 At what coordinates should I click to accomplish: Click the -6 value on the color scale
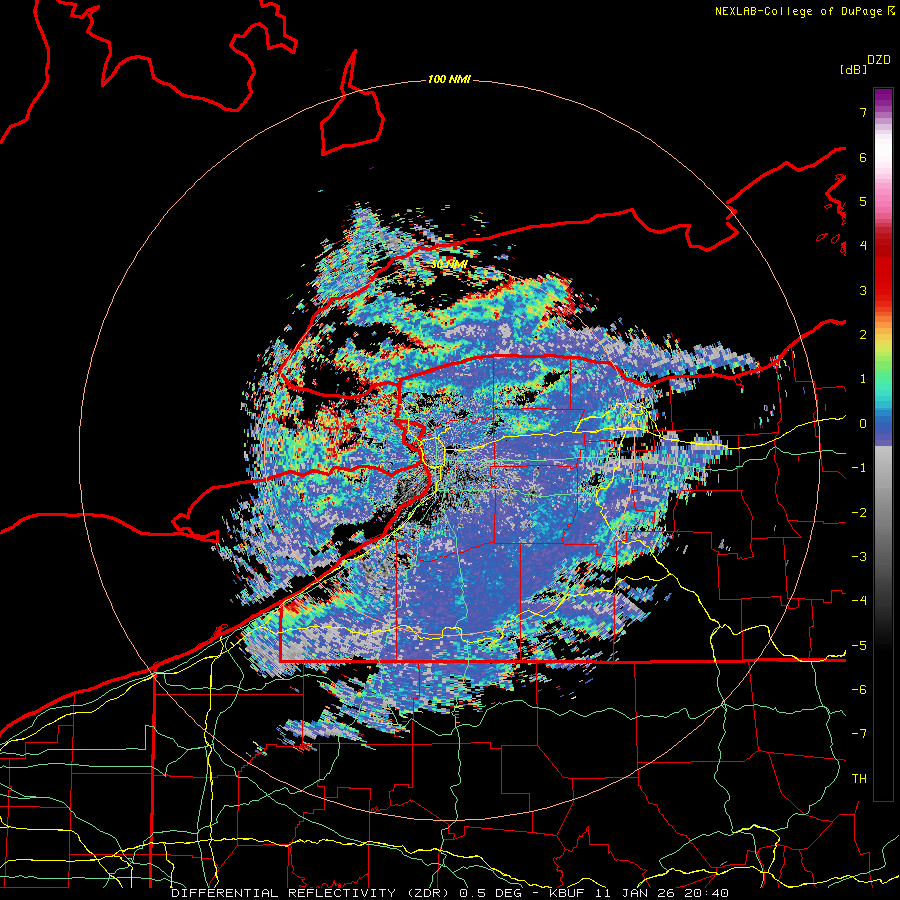coord(859,690)
